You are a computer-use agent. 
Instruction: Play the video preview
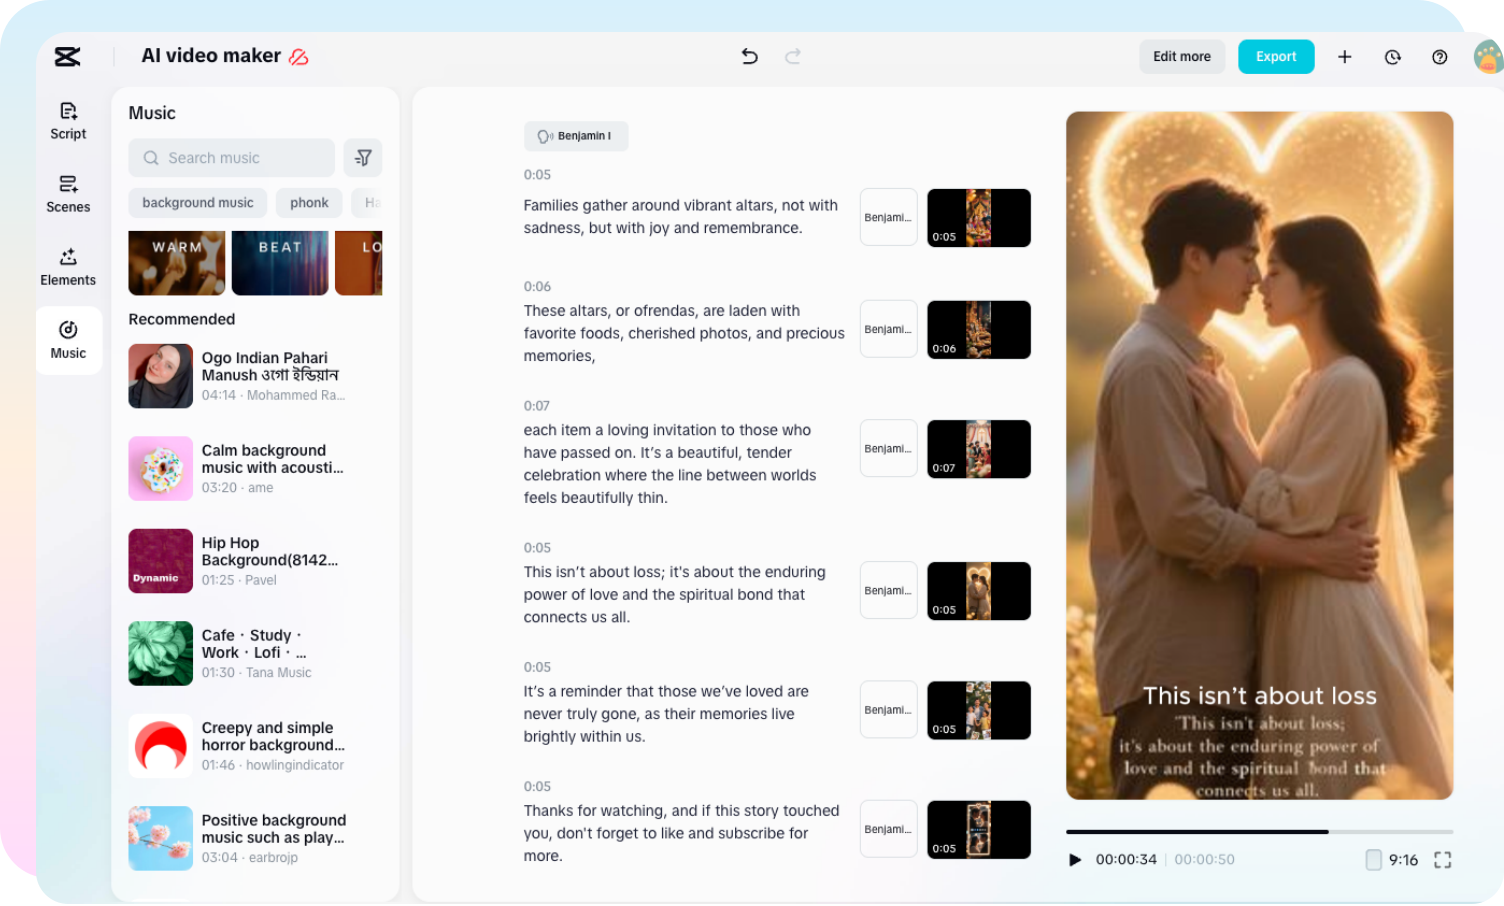(x=1076, y=860)
